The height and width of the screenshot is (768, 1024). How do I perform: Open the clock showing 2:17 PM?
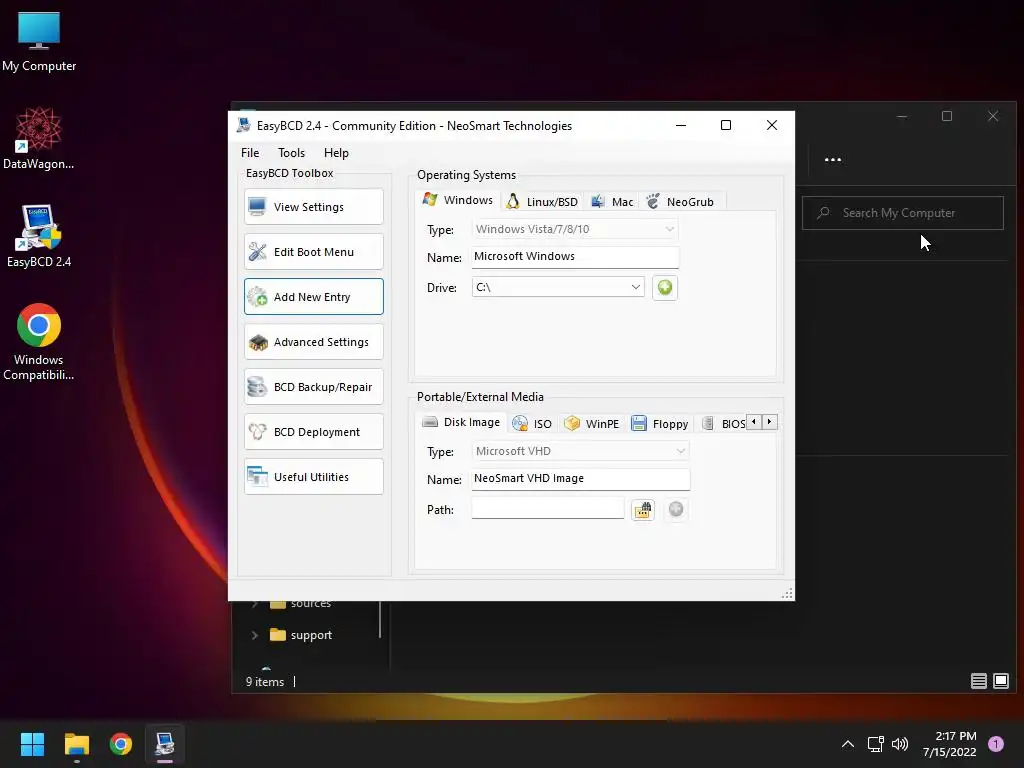click(x=950, y=744)
